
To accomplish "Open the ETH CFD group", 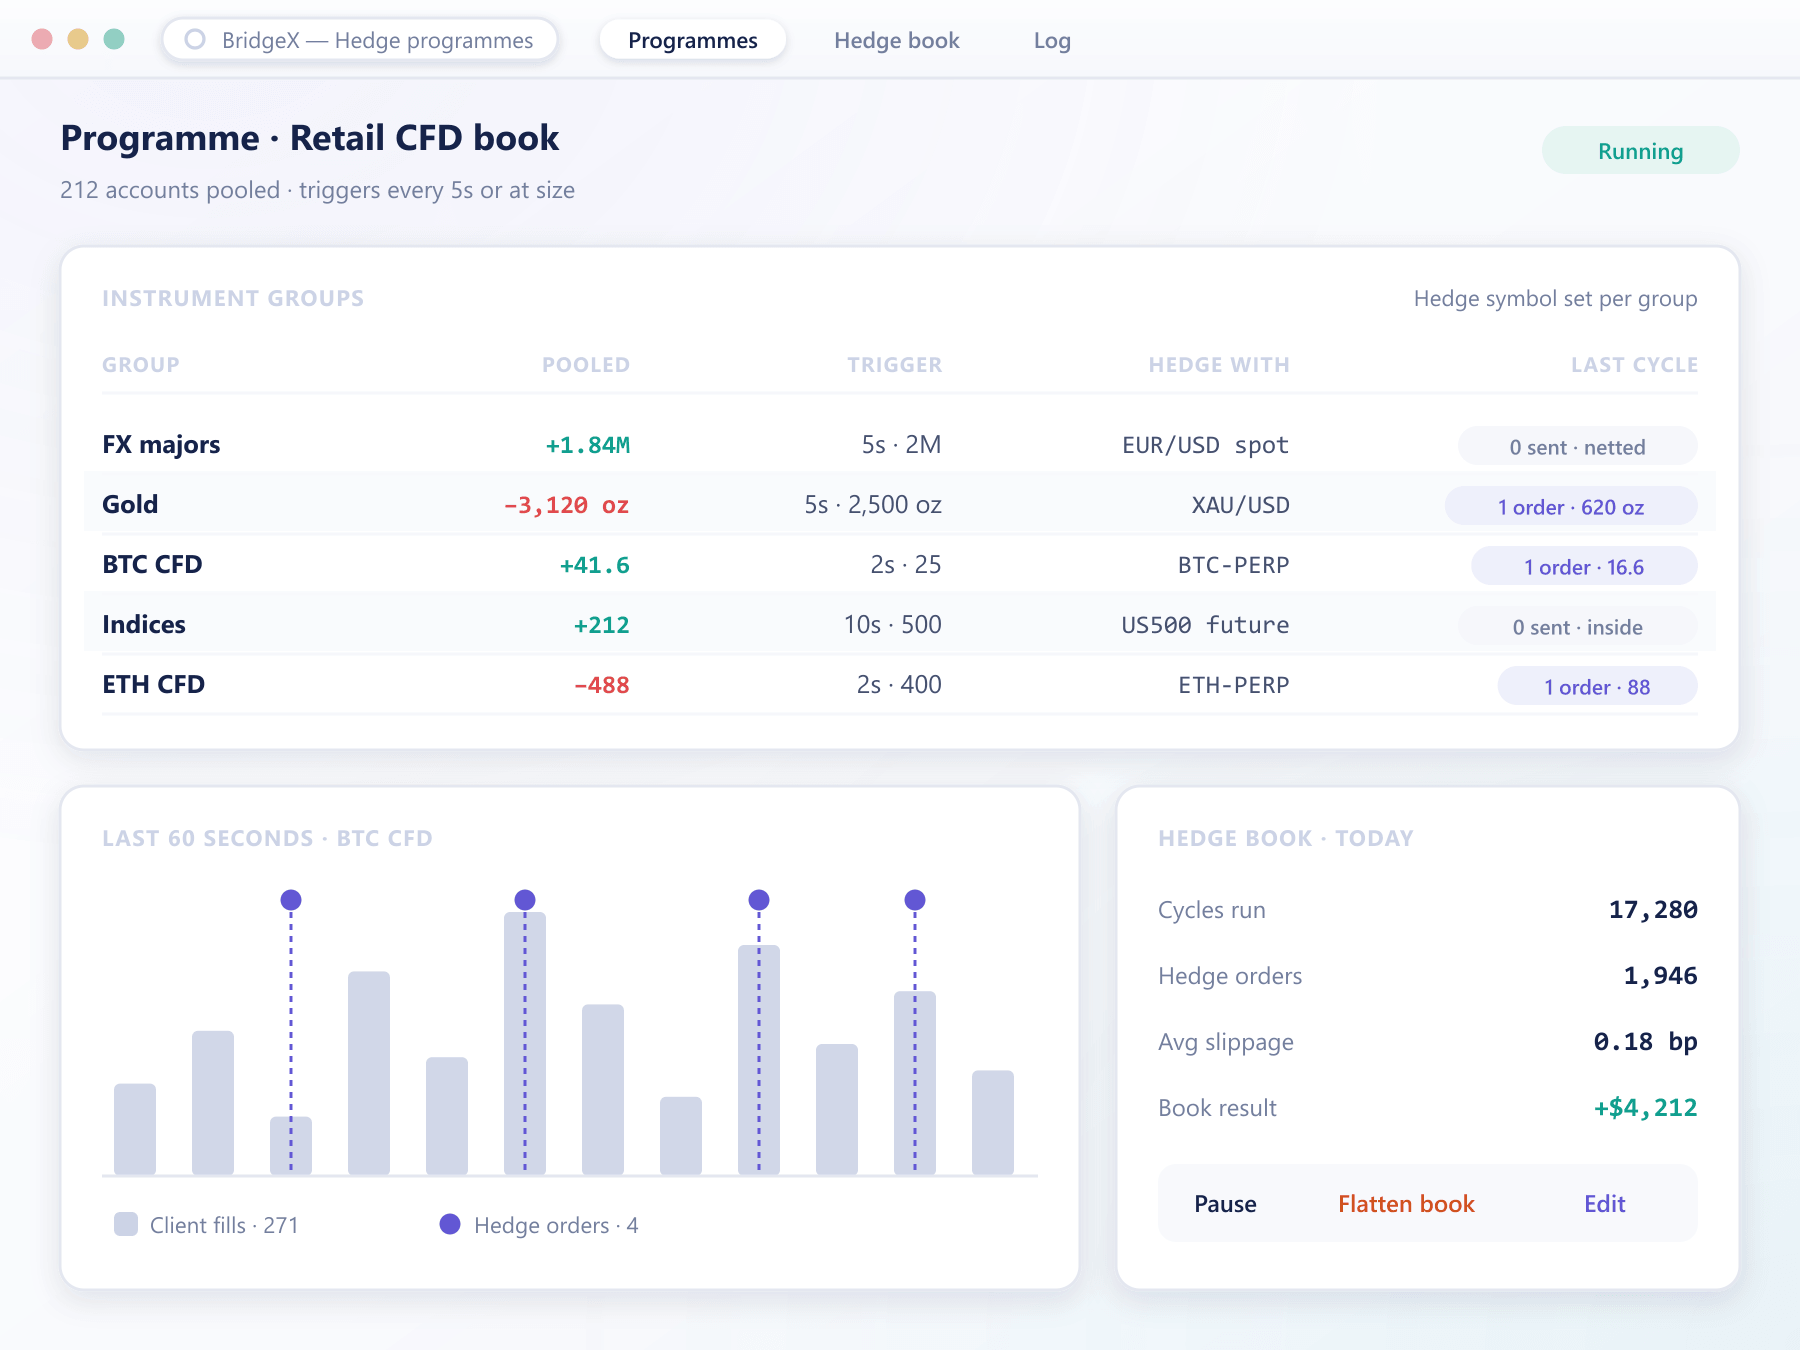I will 153,685.
